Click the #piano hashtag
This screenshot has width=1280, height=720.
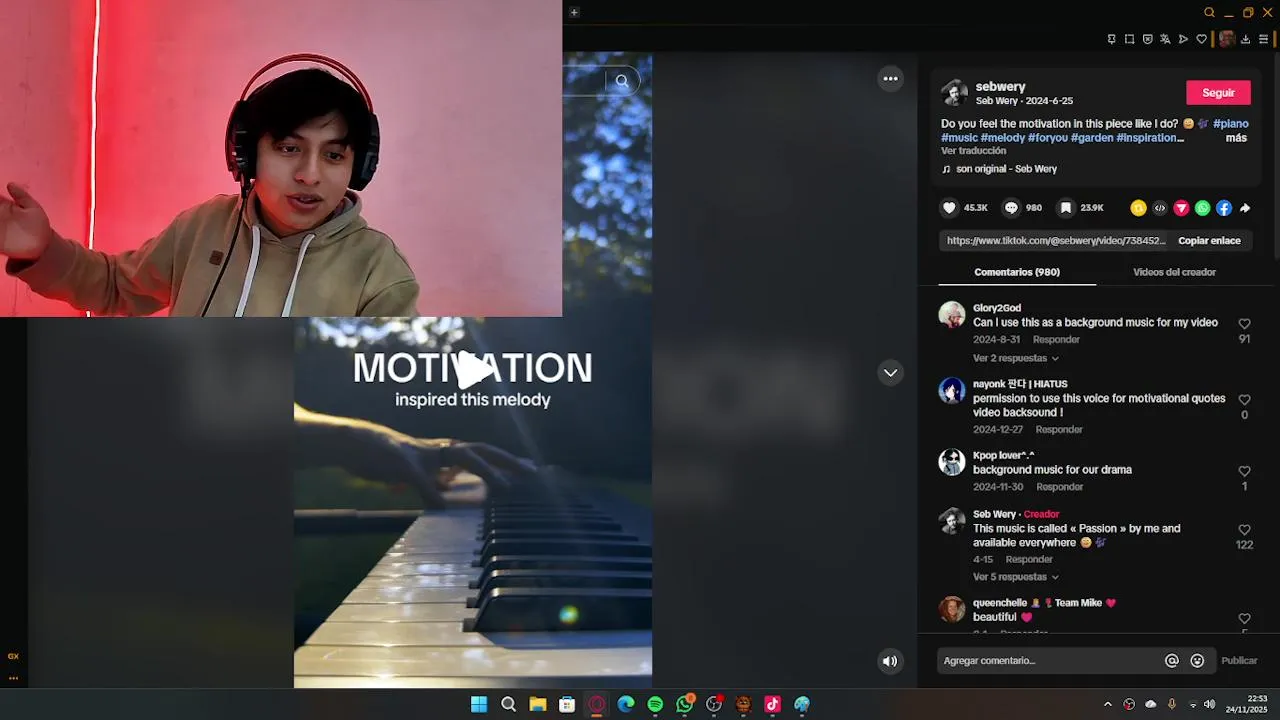point(1231,124)
